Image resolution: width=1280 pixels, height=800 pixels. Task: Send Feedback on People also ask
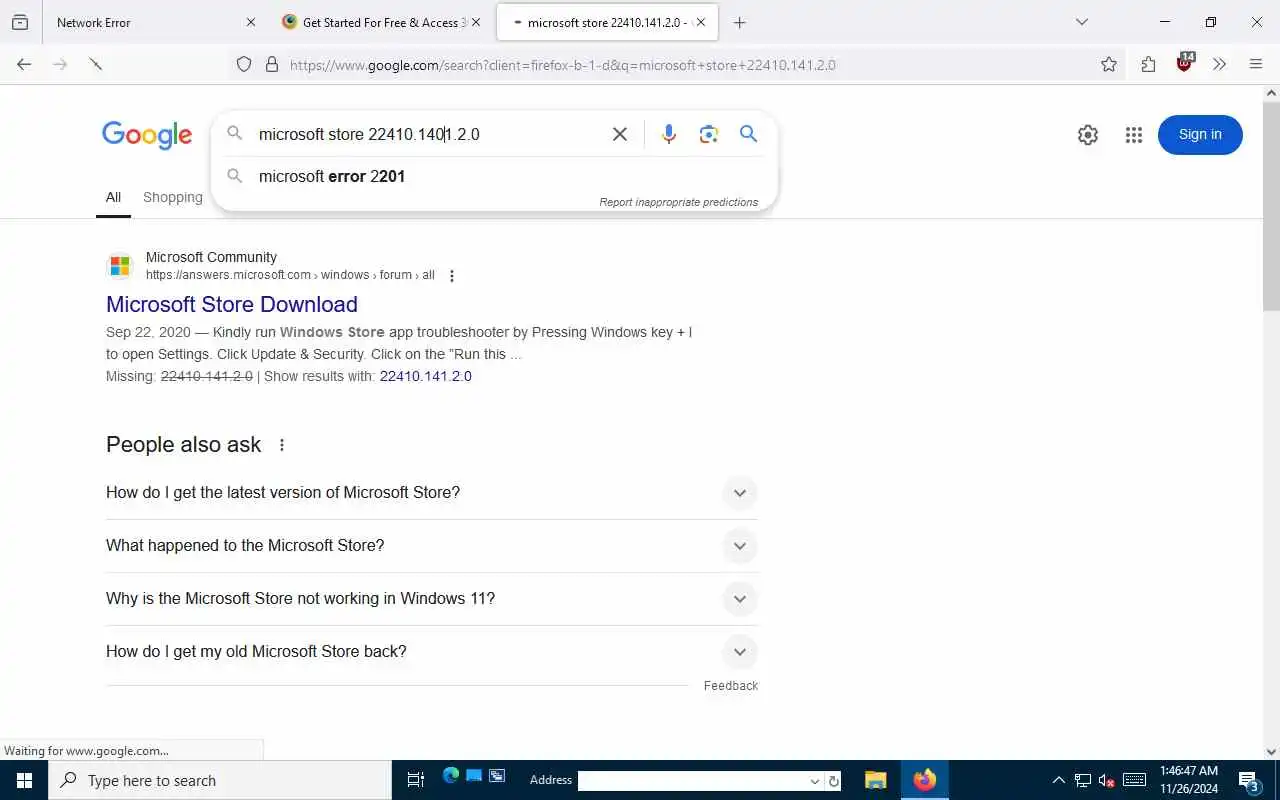pyautogui.click(x=731, y=685)
